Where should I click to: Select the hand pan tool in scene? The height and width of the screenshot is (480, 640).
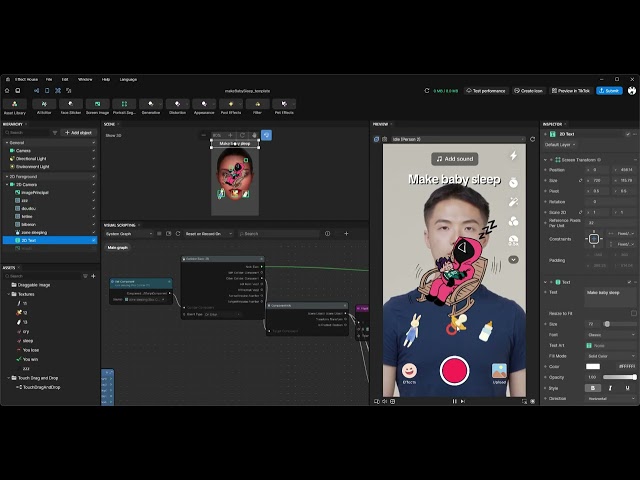tap(254, 135)
